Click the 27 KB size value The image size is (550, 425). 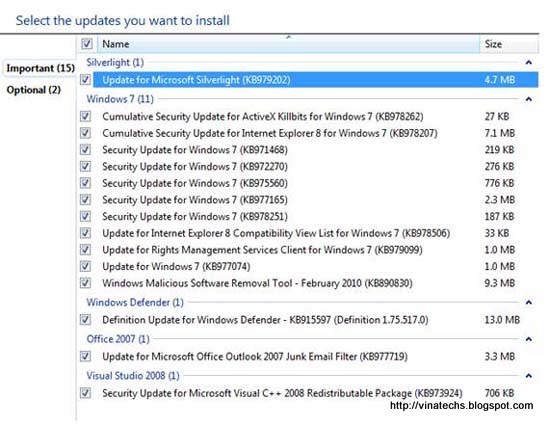click(497, 116)
